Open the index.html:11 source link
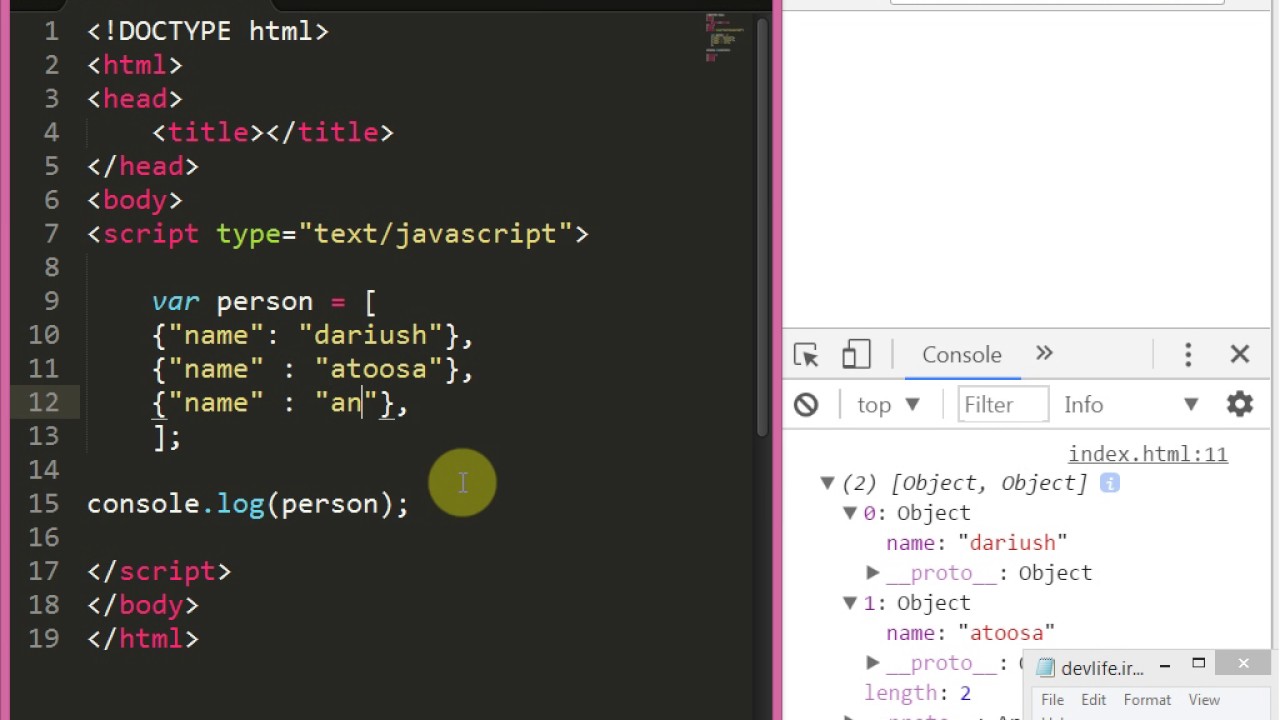The height and width of the screenshot is (720, 1280). click(1148, 454)
